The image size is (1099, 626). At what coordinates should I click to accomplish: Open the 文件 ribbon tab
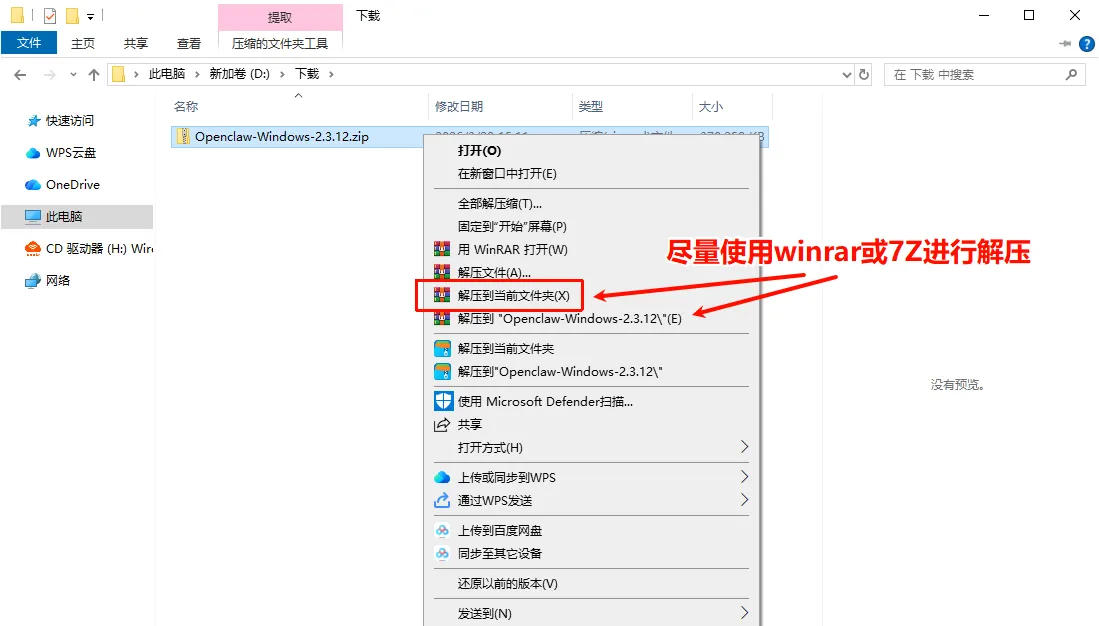point(29,43)
